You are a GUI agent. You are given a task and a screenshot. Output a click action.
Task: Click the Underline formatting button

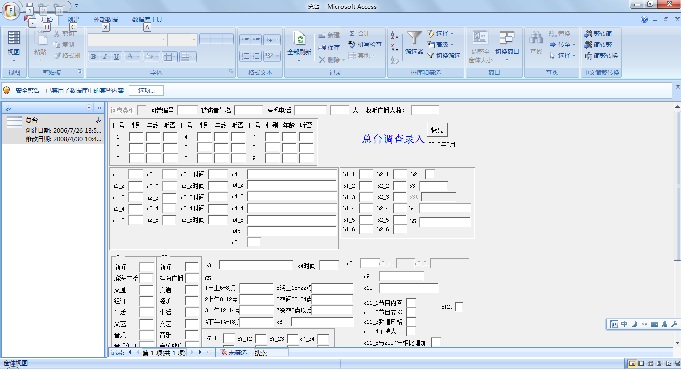[x=116, y=56]
